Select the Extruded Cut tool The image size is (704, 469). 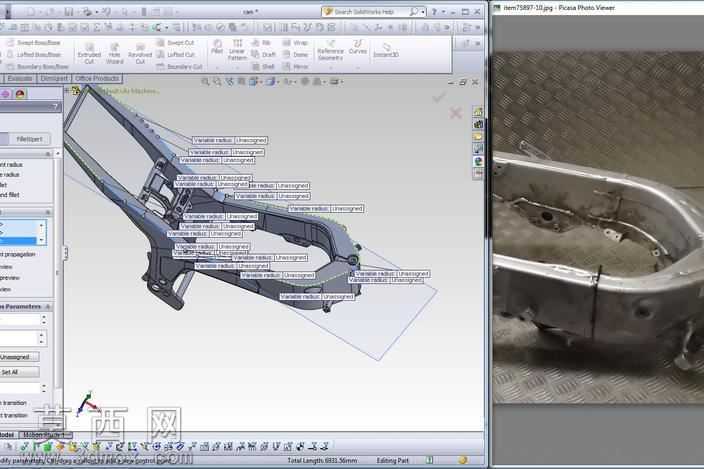89,53
